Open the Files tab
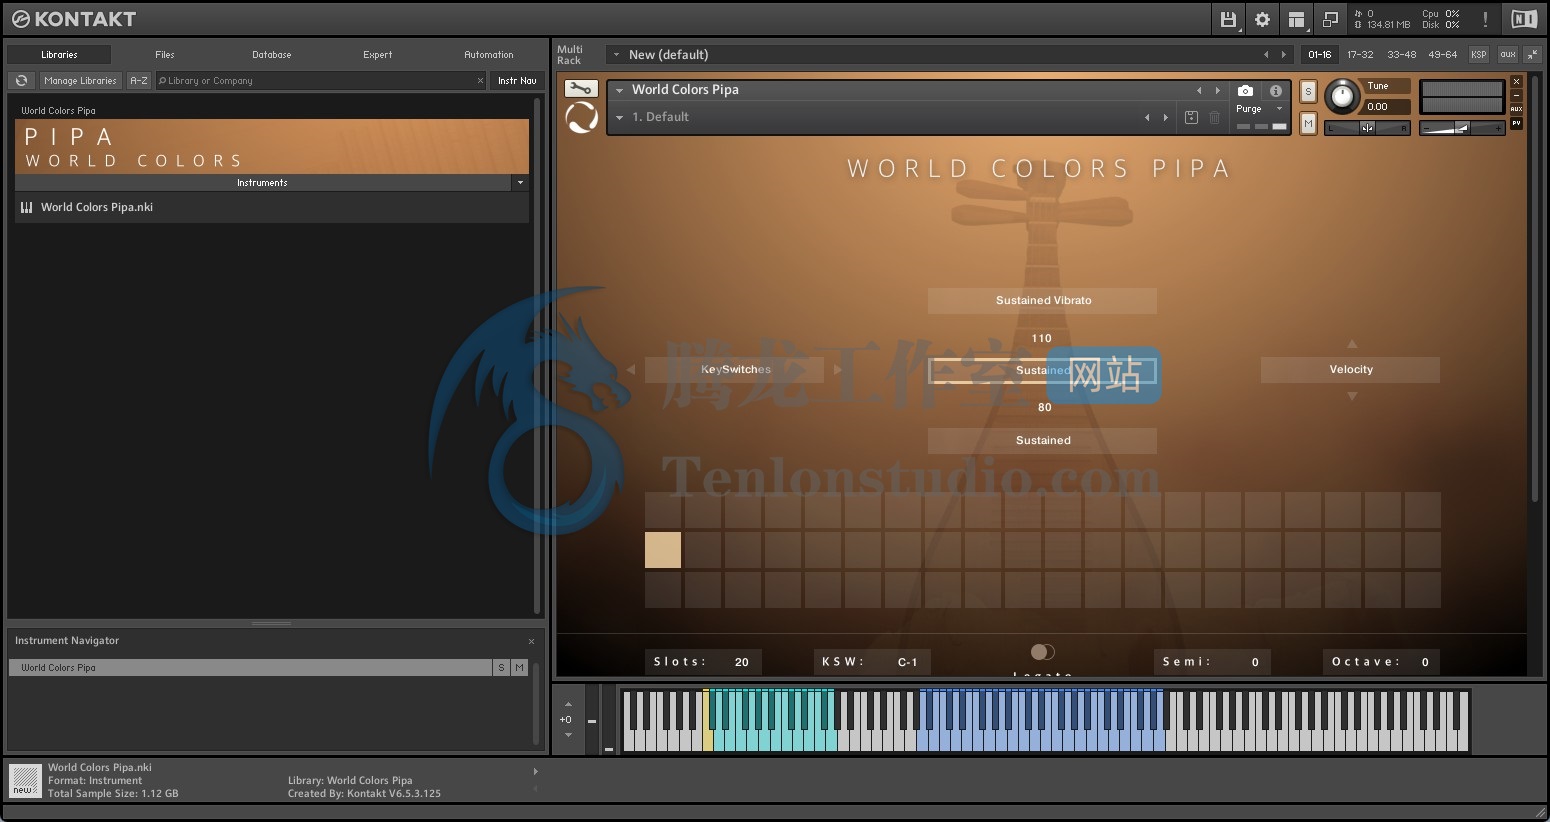This screenshot has width=1550, height=822. click(165, 55)
